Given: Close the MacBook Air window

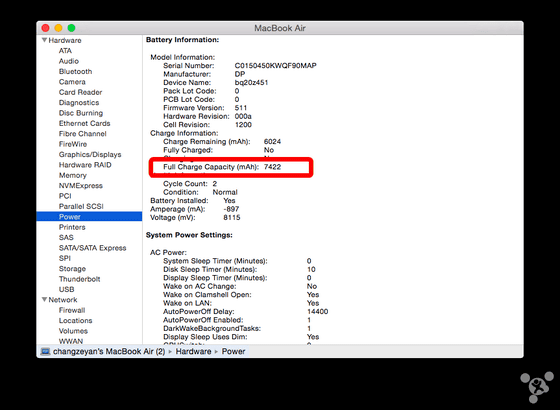Looking at the screenshot, I should [x=45, y=28].
